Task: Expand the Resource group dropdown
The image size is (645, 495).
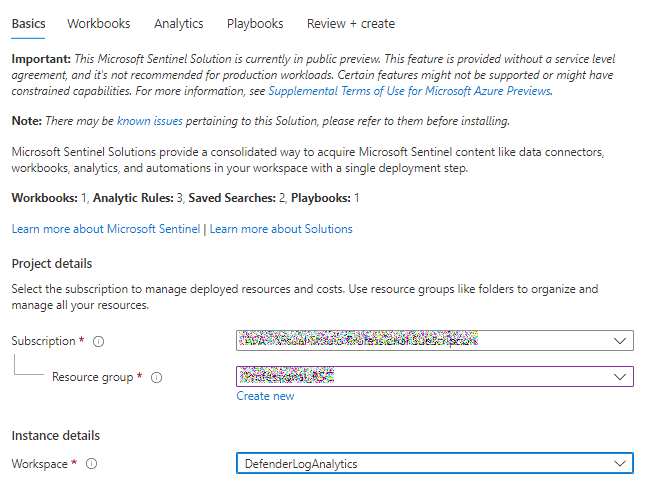Action: pyautogui.click(x=434, y=377)
